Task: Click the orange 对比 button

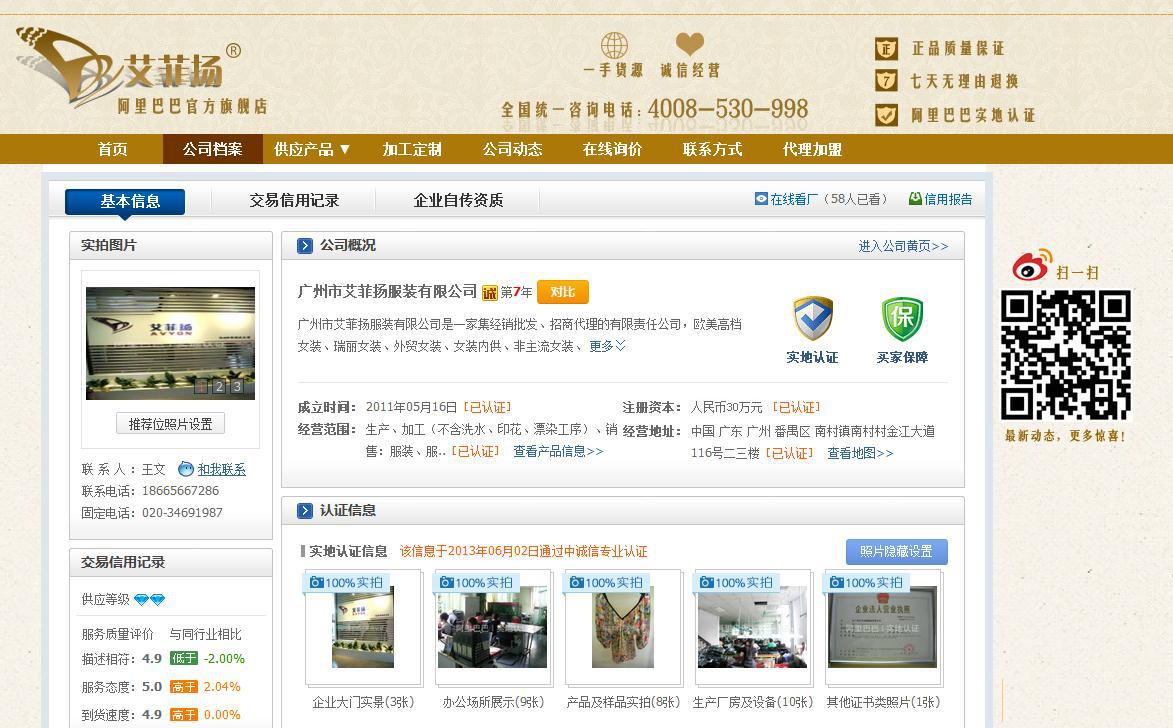Action: (x=563, y=292)
